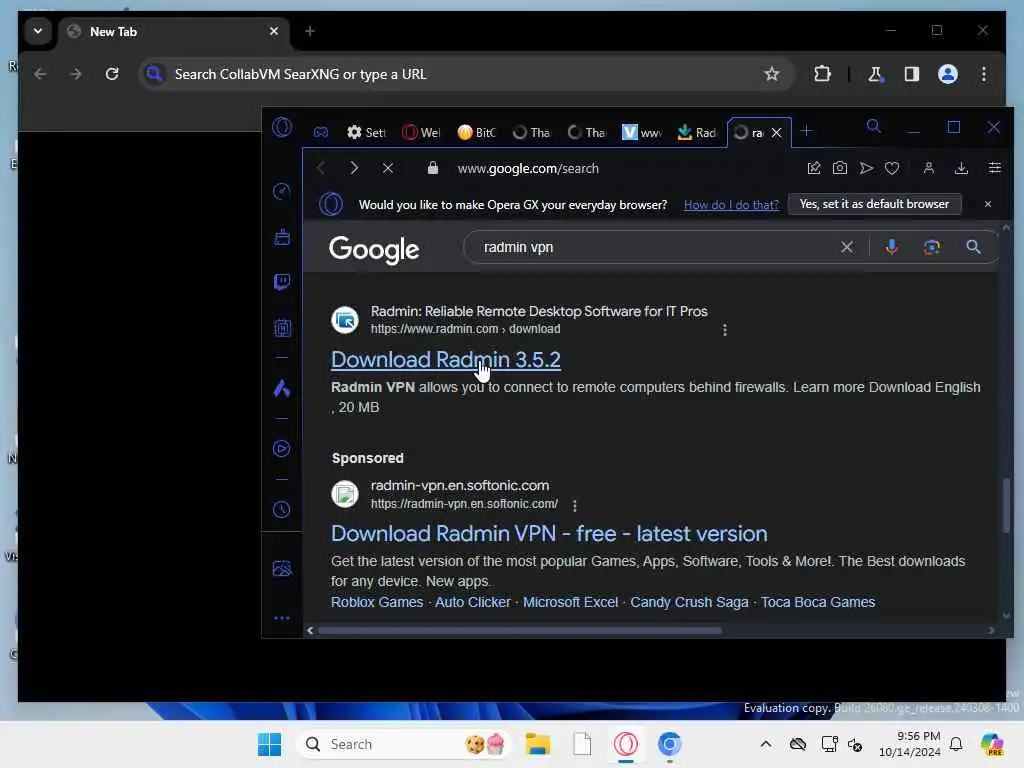Viewport: 1024px width, 768px height.
Task: Click Opera tab search magnifier icon
Action: click(x=874, y=127)
